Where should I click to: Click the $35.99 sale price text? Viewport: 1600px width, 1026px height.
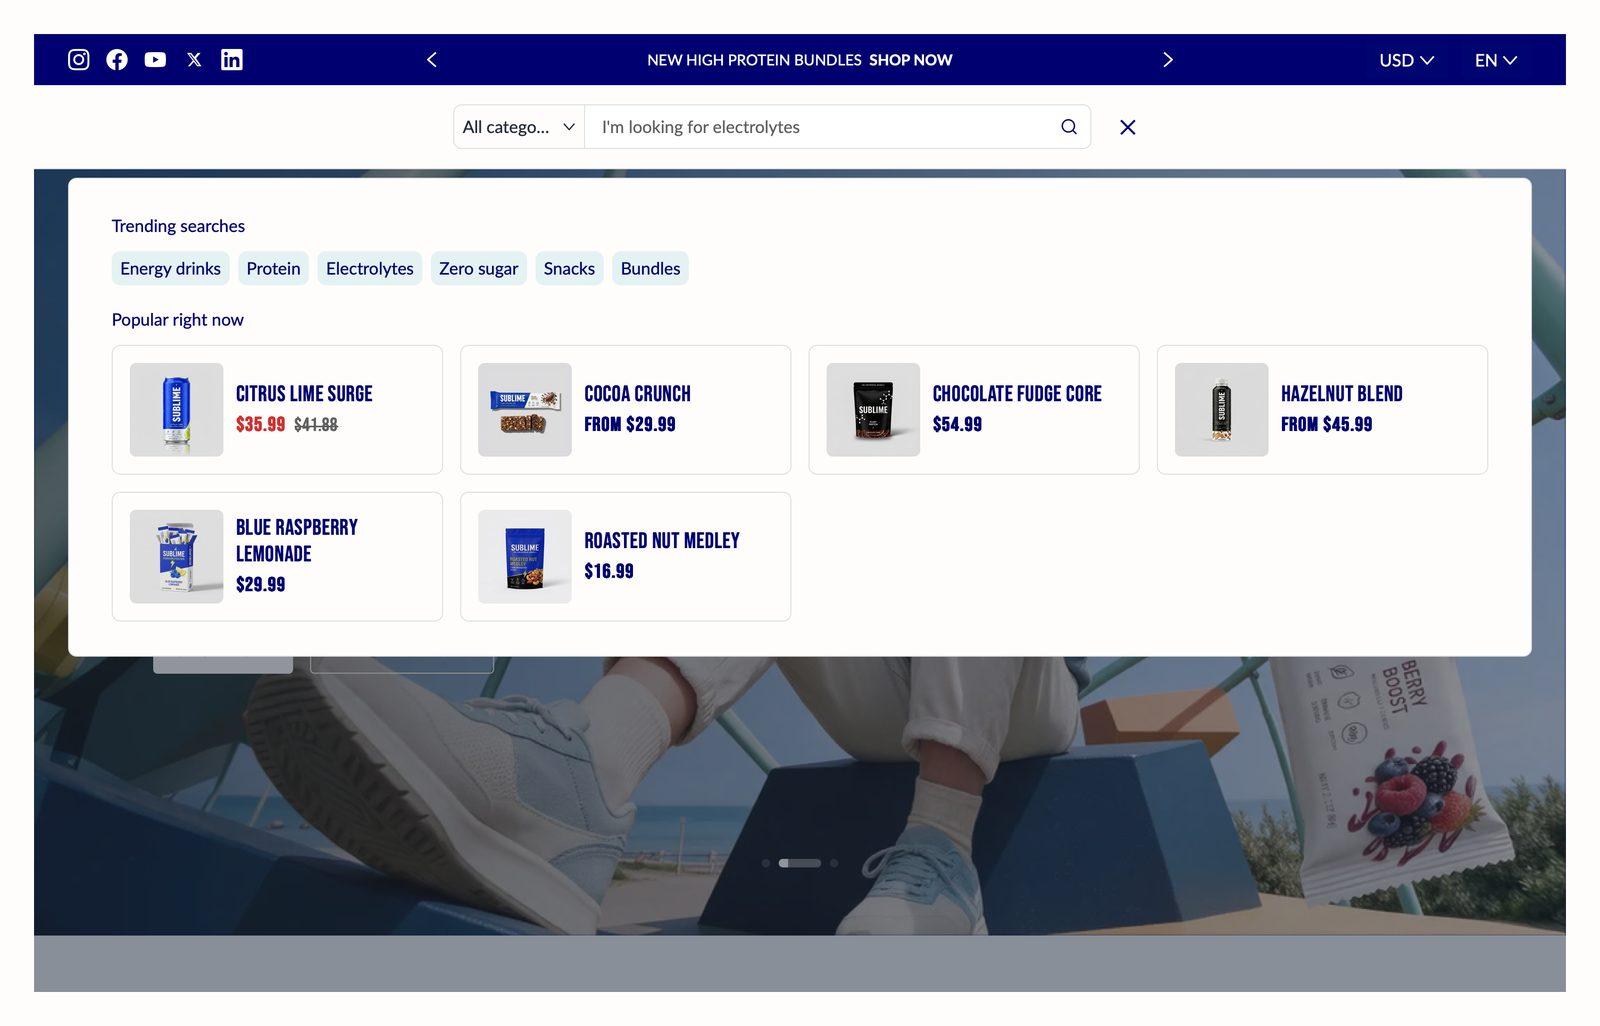[261, 424]
